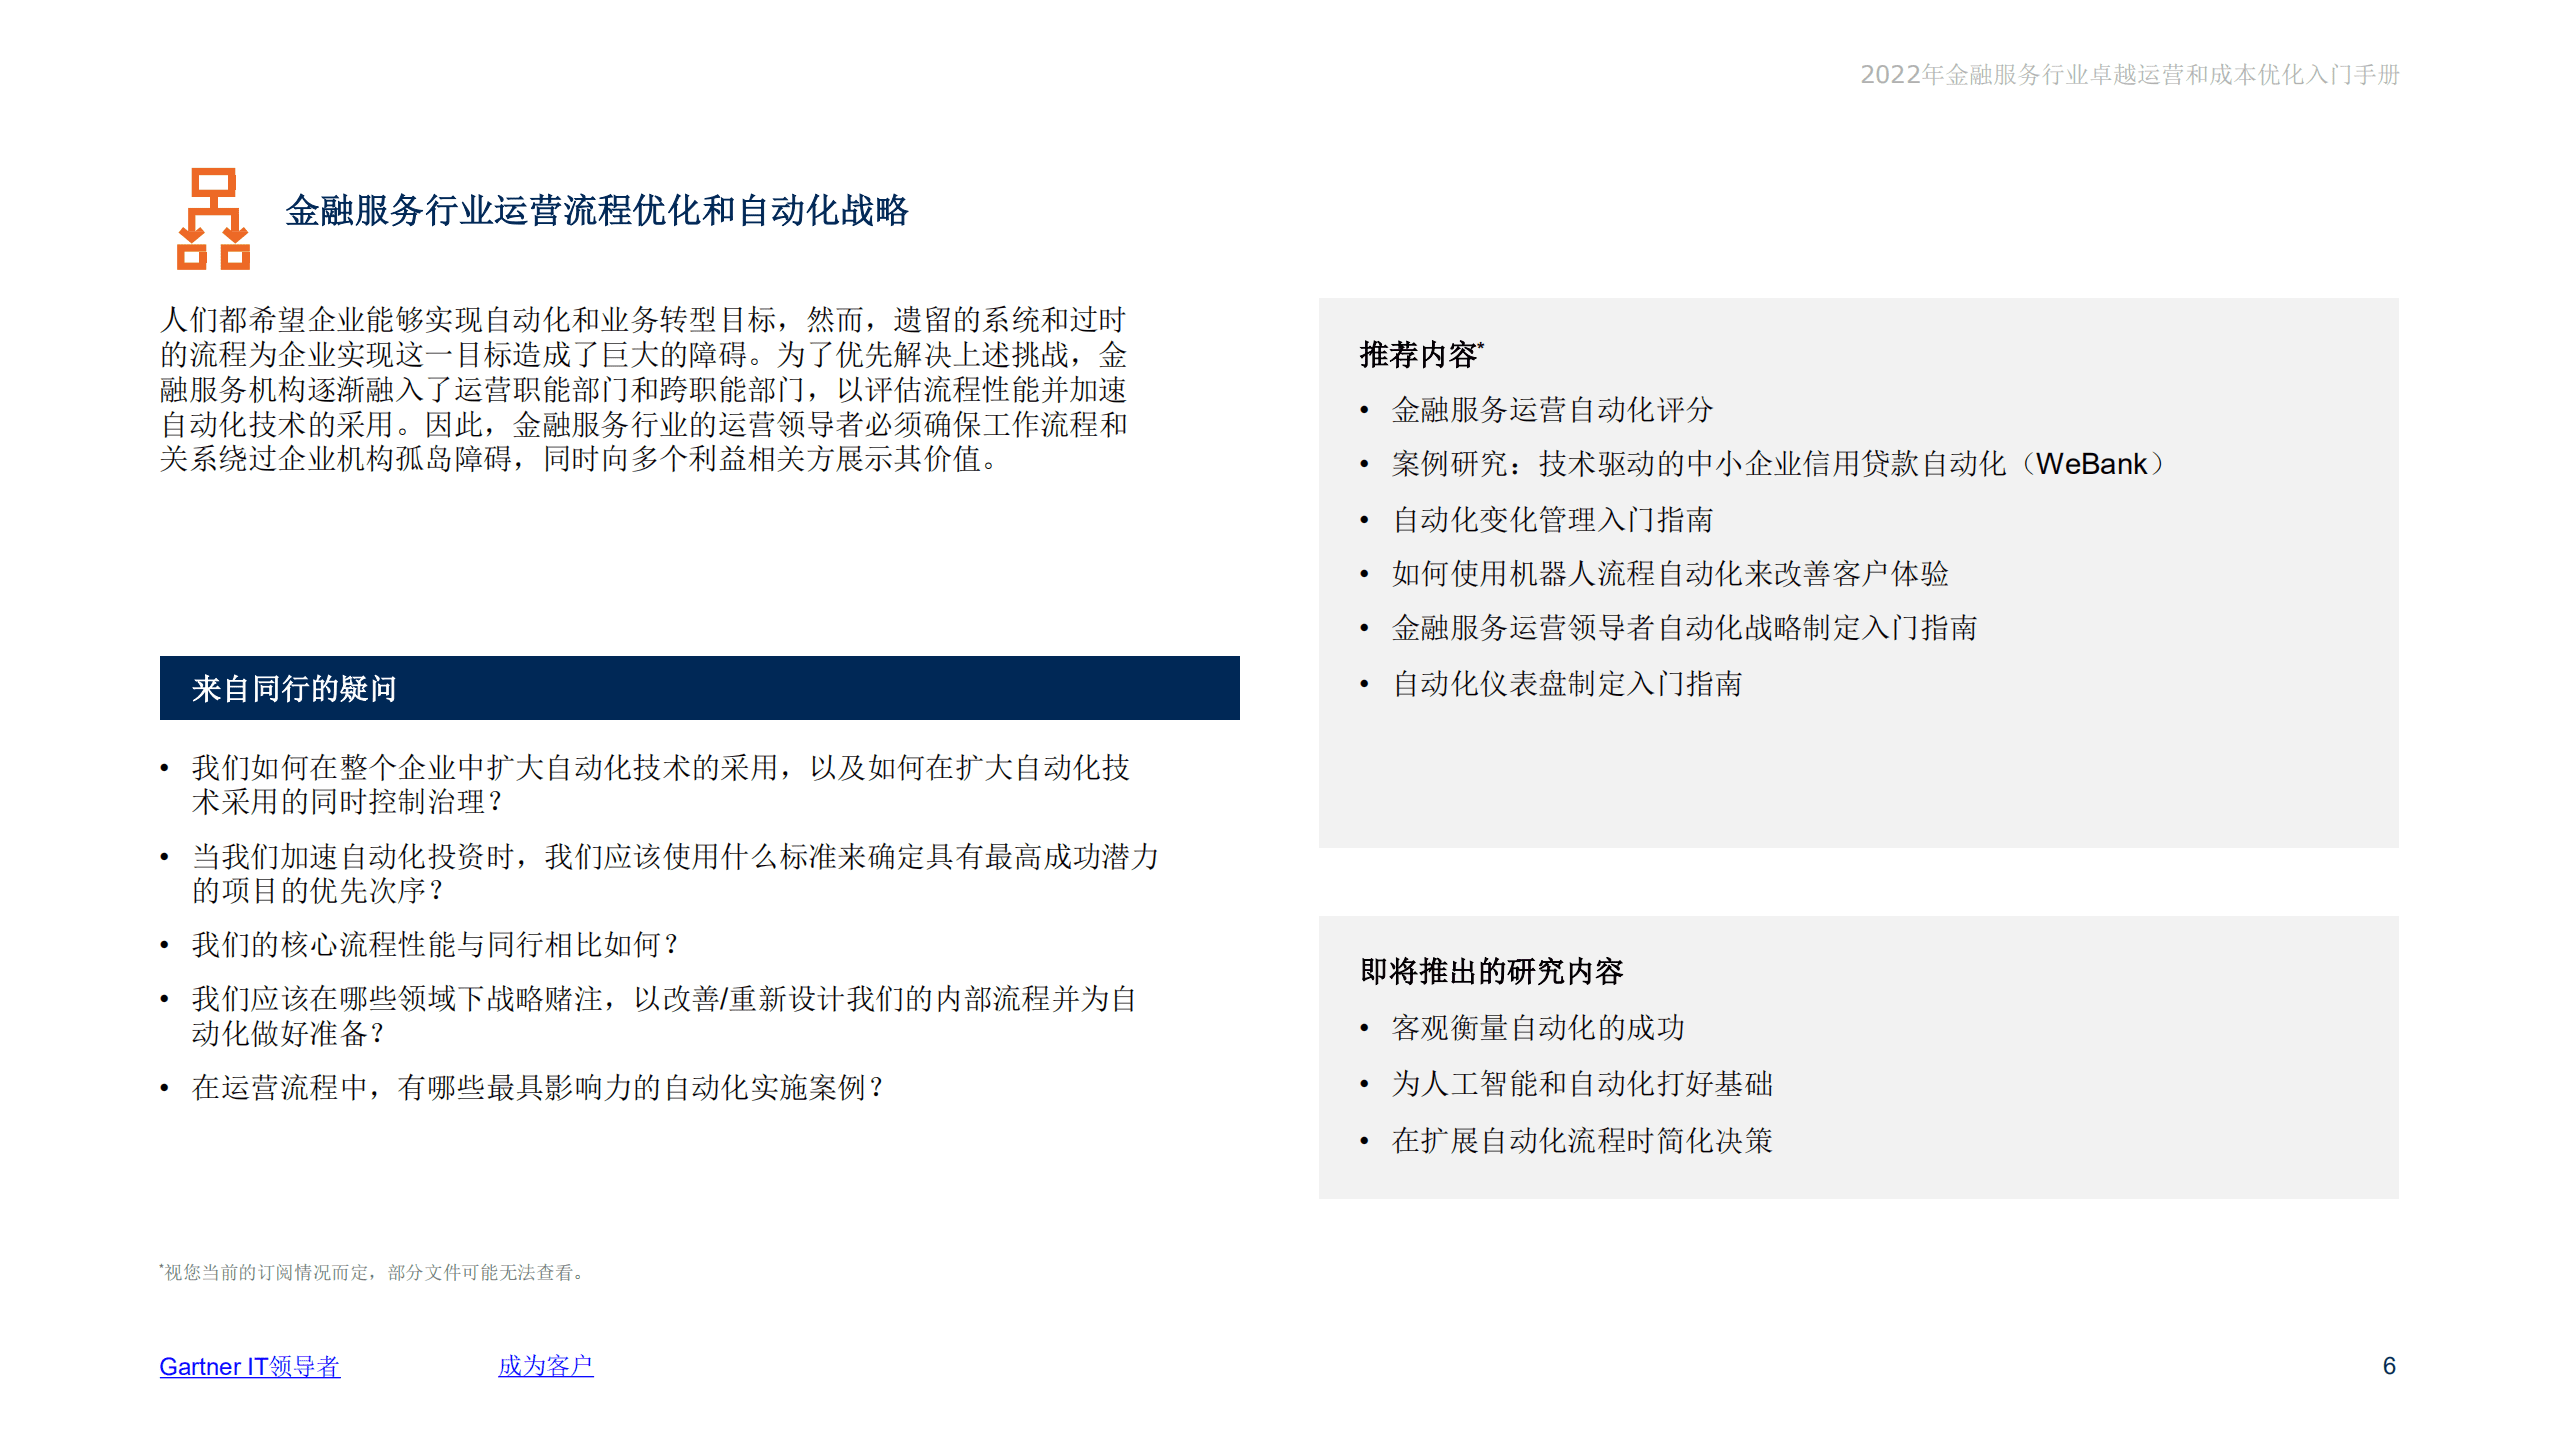Open 客观衡量自动化的成功 research item
The image size is (2559, 1439).
click(x=1536, y=1027)
